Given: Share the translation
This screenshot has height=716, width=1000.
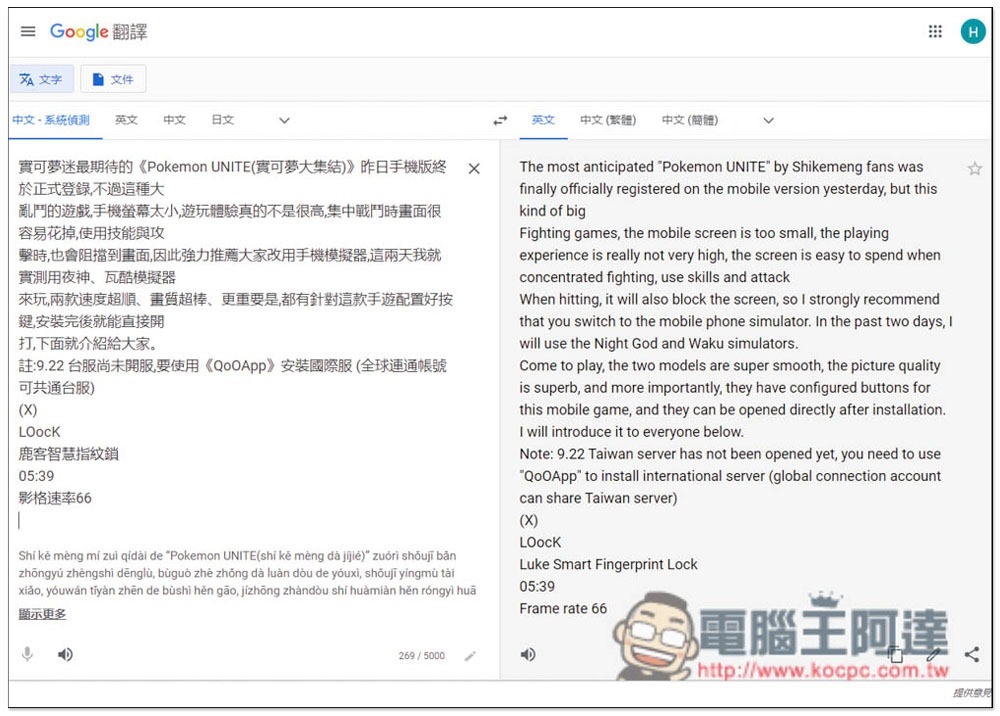Looking at the screenshot, I should (x=972, y=654).
